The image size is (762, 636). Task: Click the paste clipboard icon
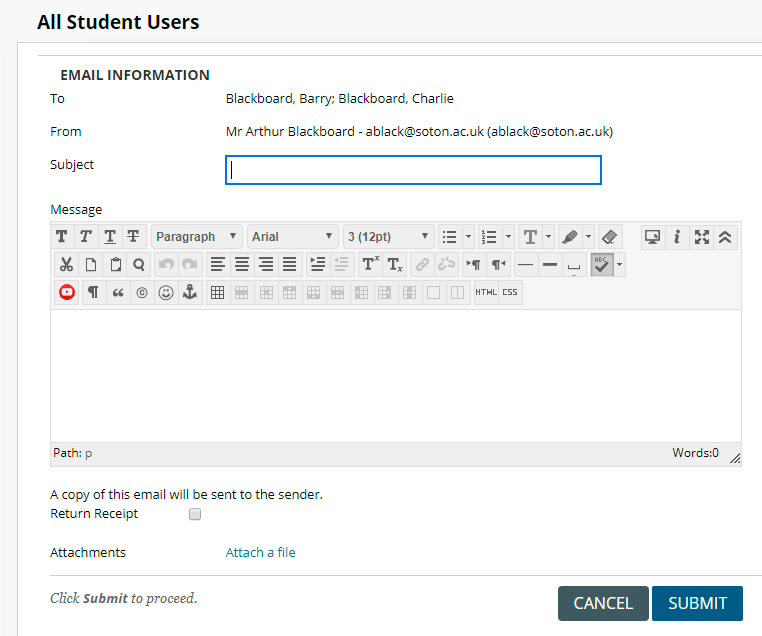click(115, 264)
